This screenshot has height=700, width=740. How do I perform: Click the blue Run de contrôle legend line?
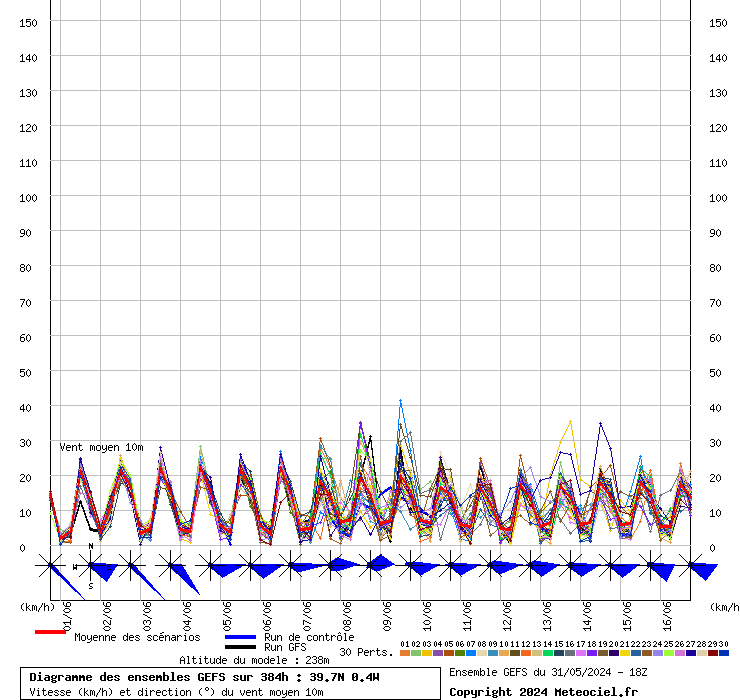click(240, 637)
